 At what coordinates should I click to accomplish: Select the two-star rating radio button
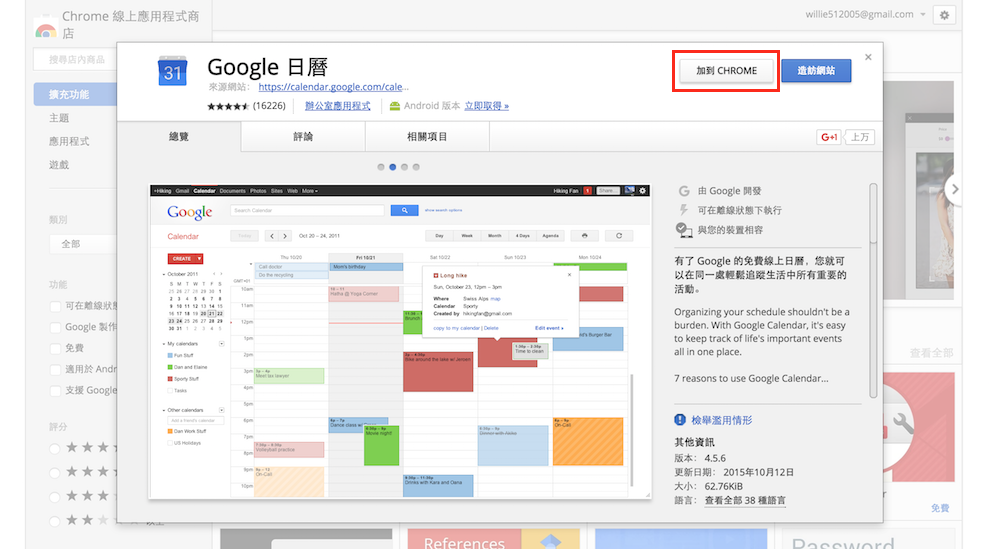(x=55, y=522)
